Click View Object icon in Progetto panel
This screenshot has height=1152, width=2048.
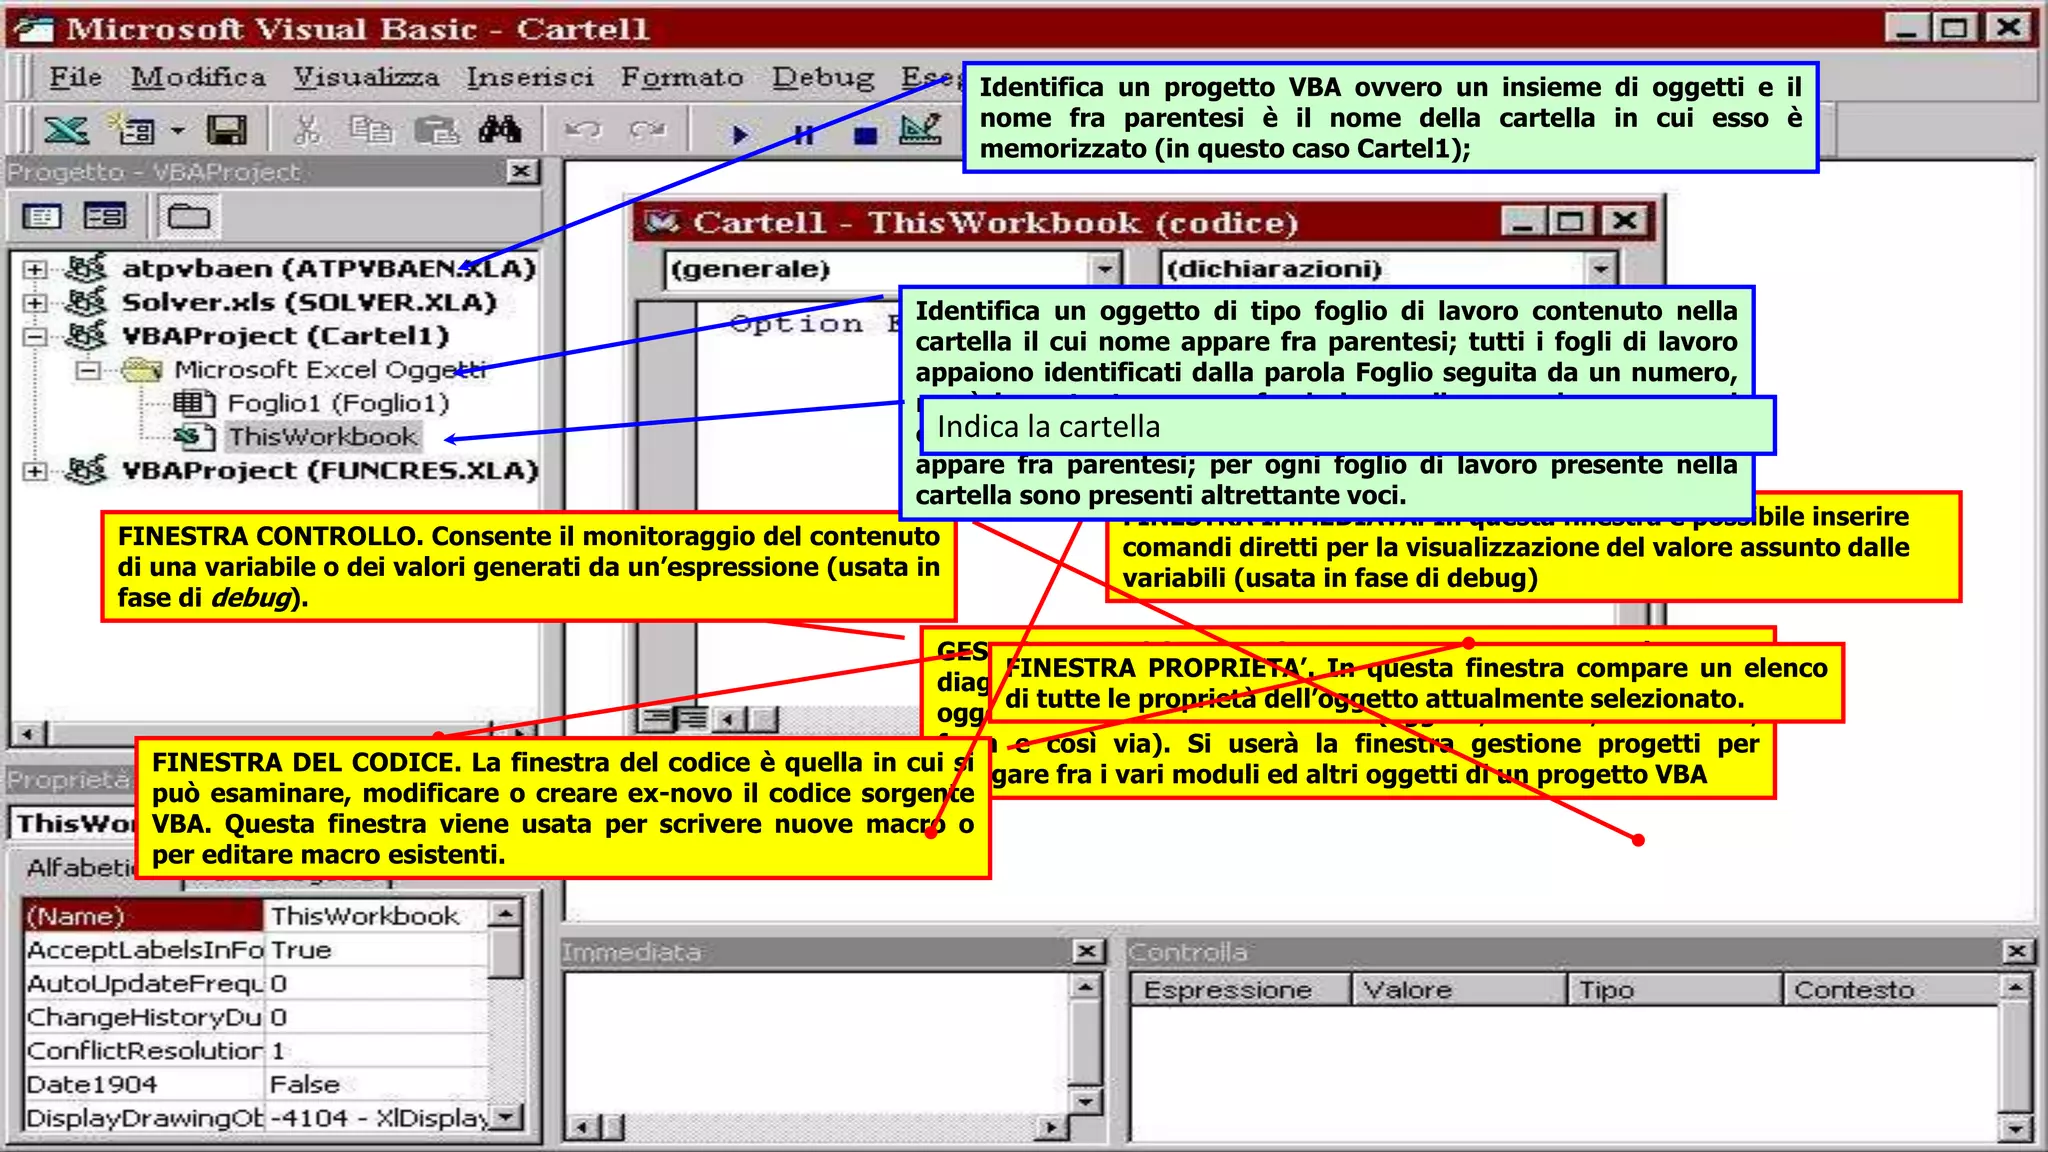pyautogui.click(x=105, y=216)
